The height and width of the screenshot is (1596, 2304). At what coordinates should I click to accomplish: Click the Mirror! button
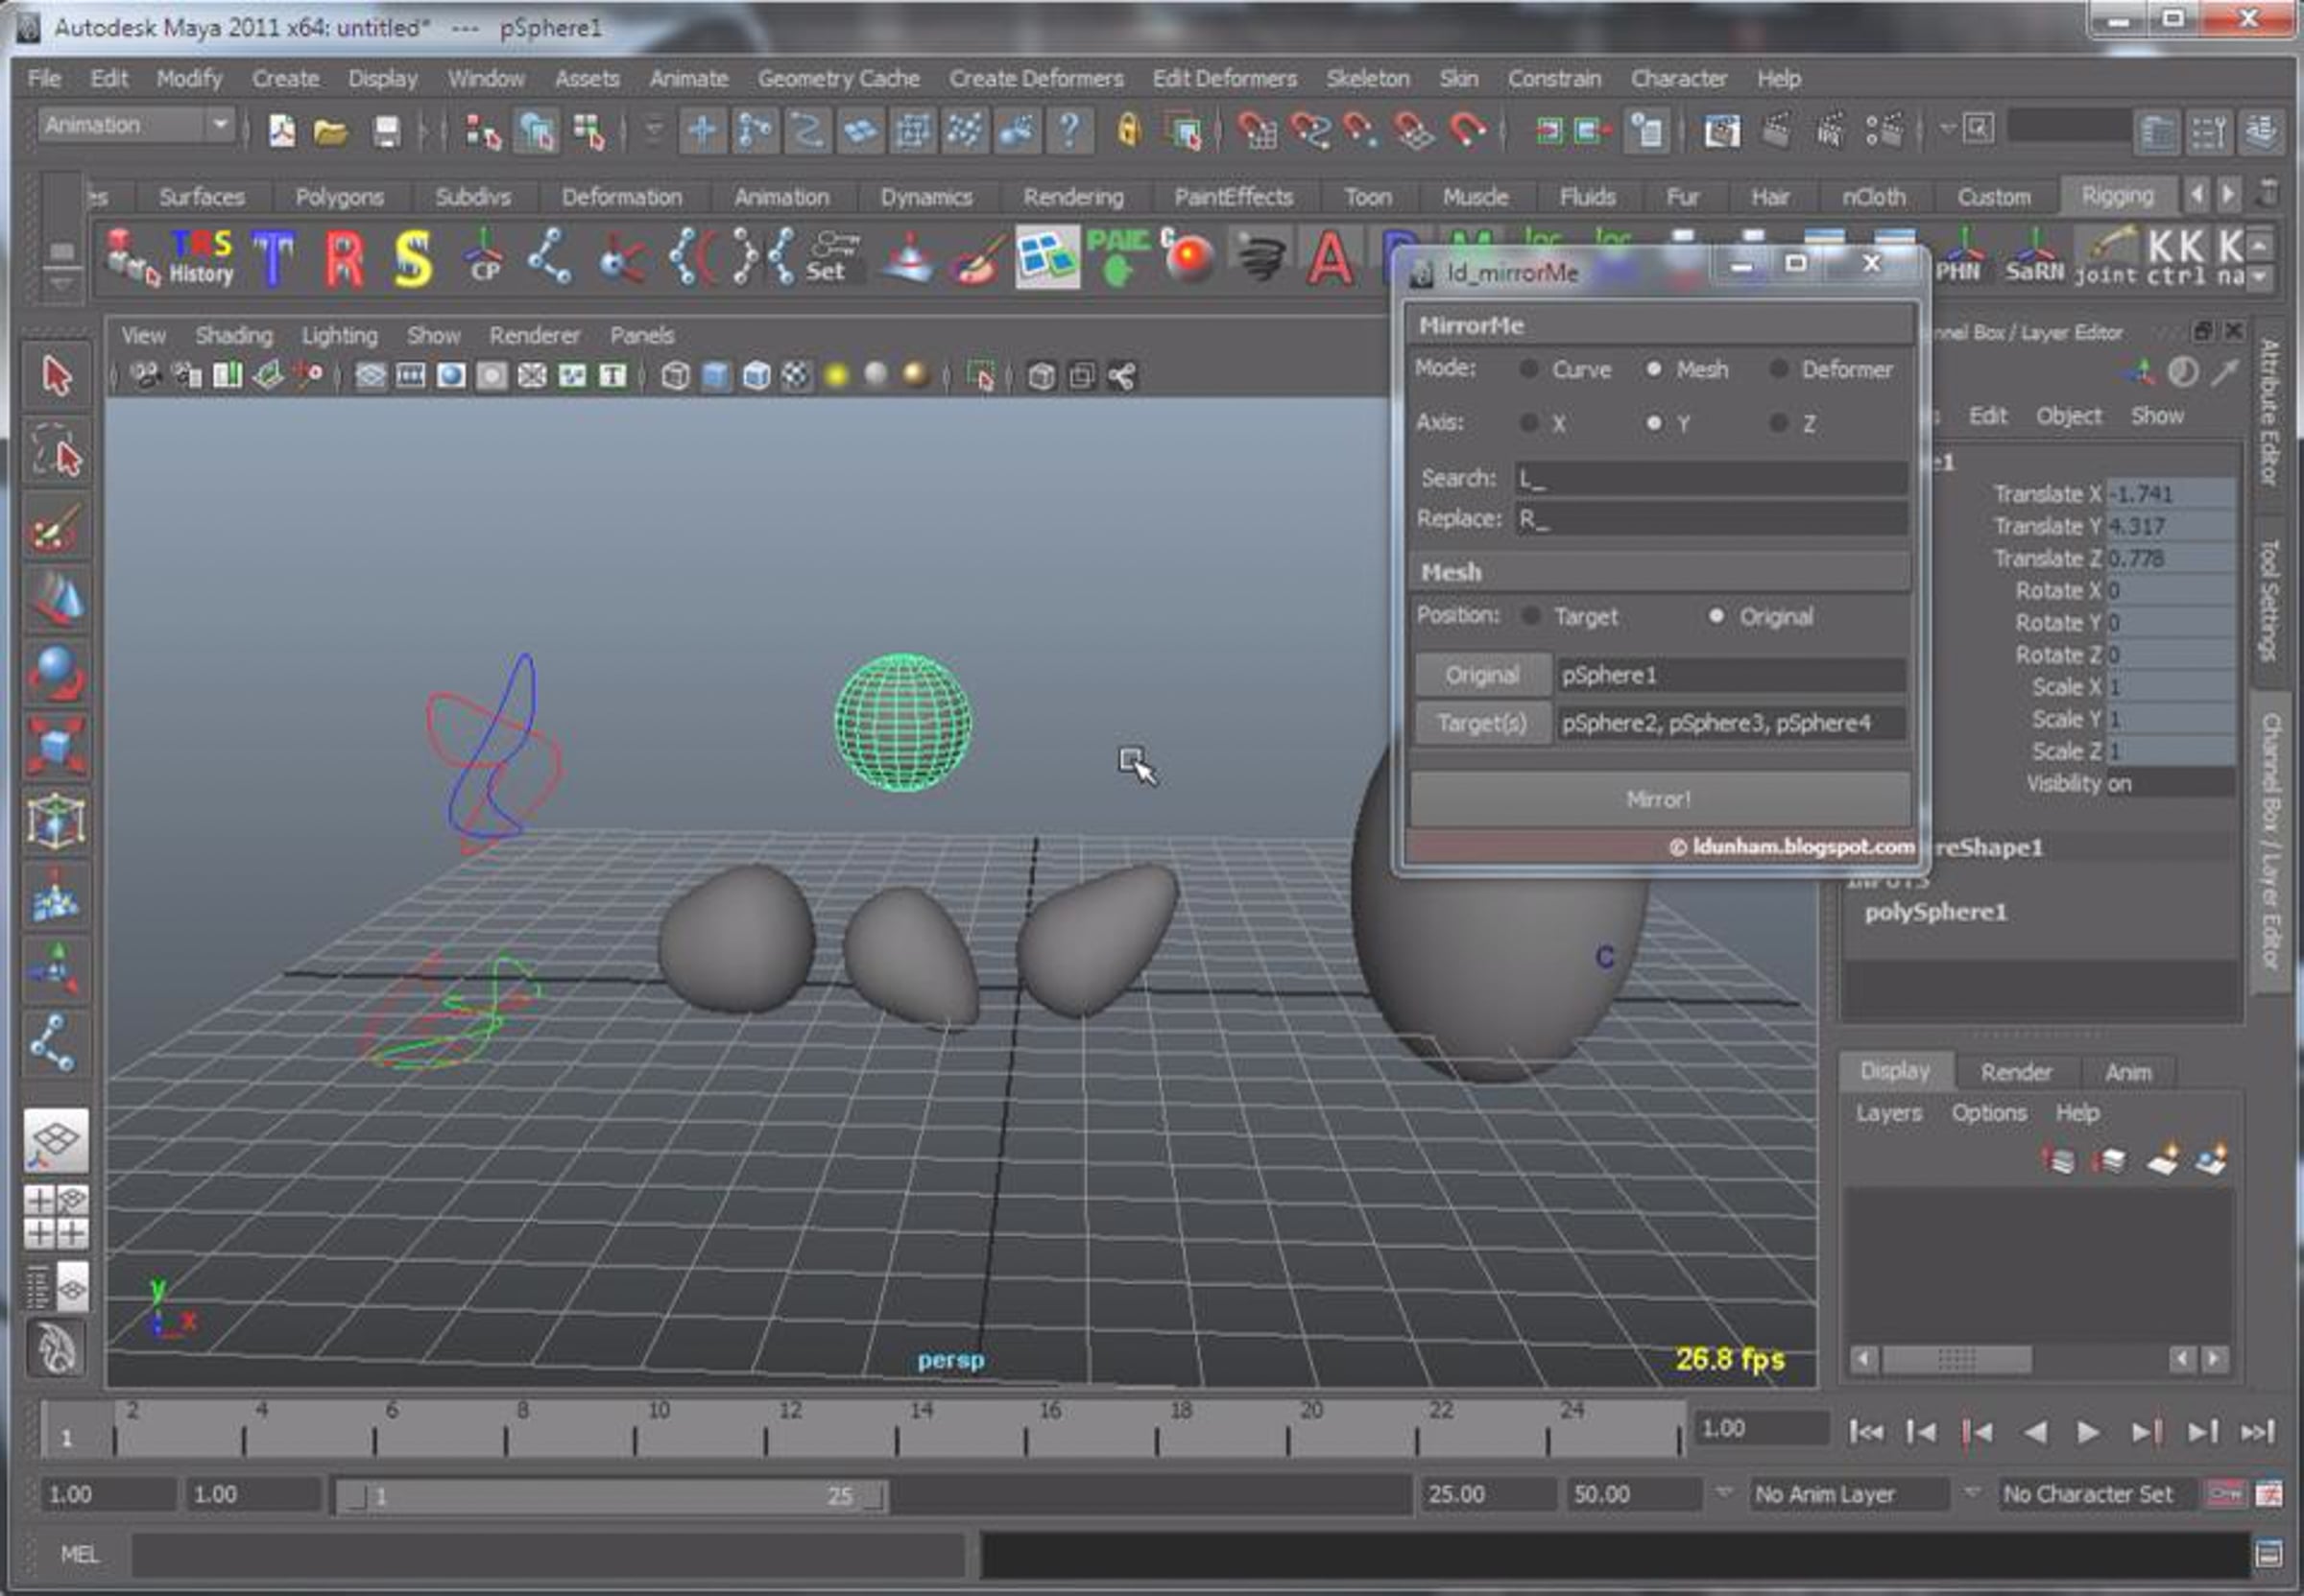click(x=1659, y=799)
